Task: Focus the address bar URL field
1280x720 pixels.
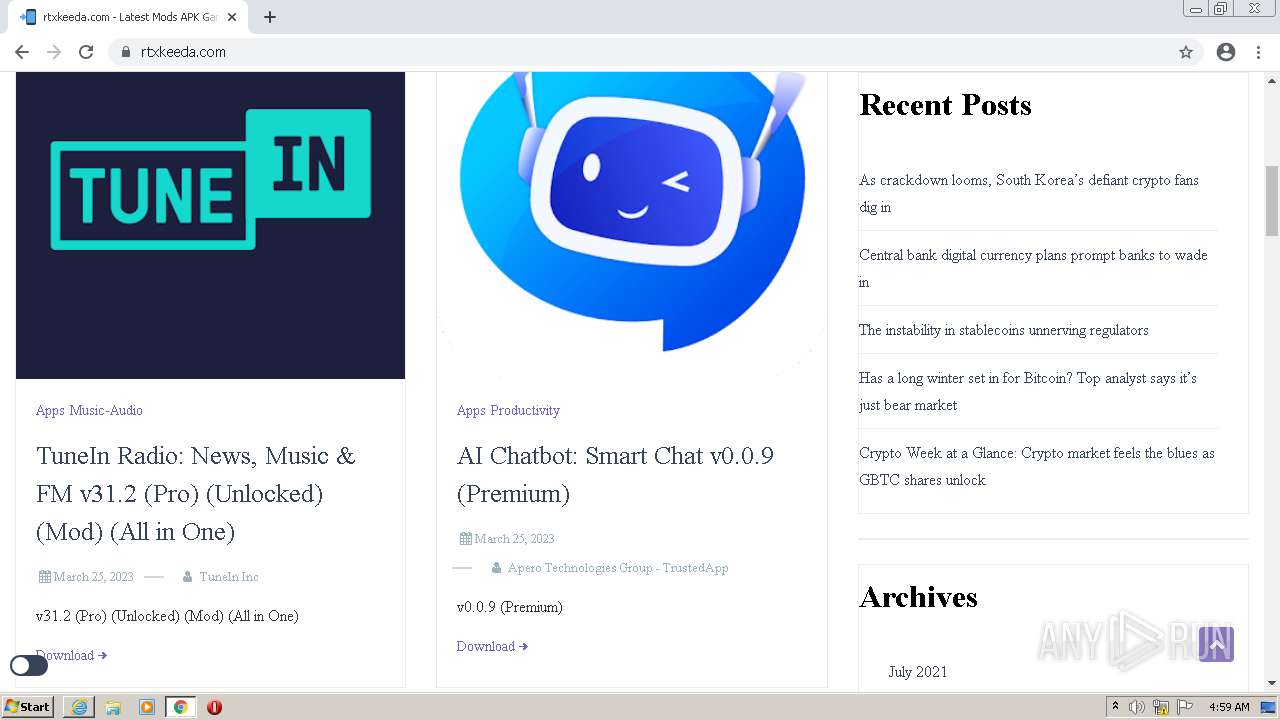Action: click(x=655, y=52)
